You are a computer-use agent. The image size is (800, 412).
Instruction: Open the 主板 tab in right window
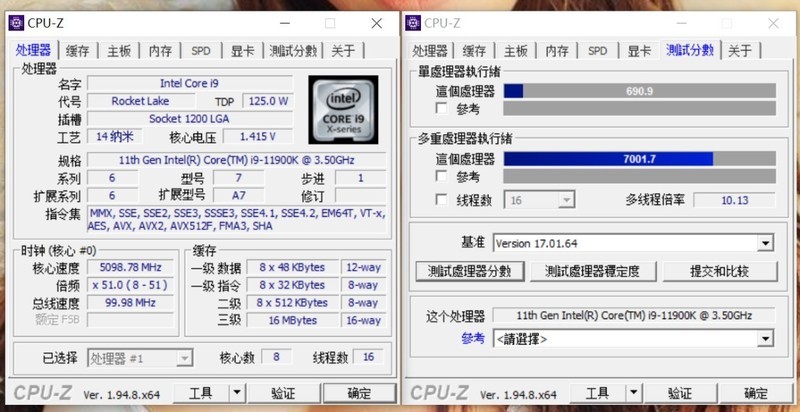pos(516,51)
